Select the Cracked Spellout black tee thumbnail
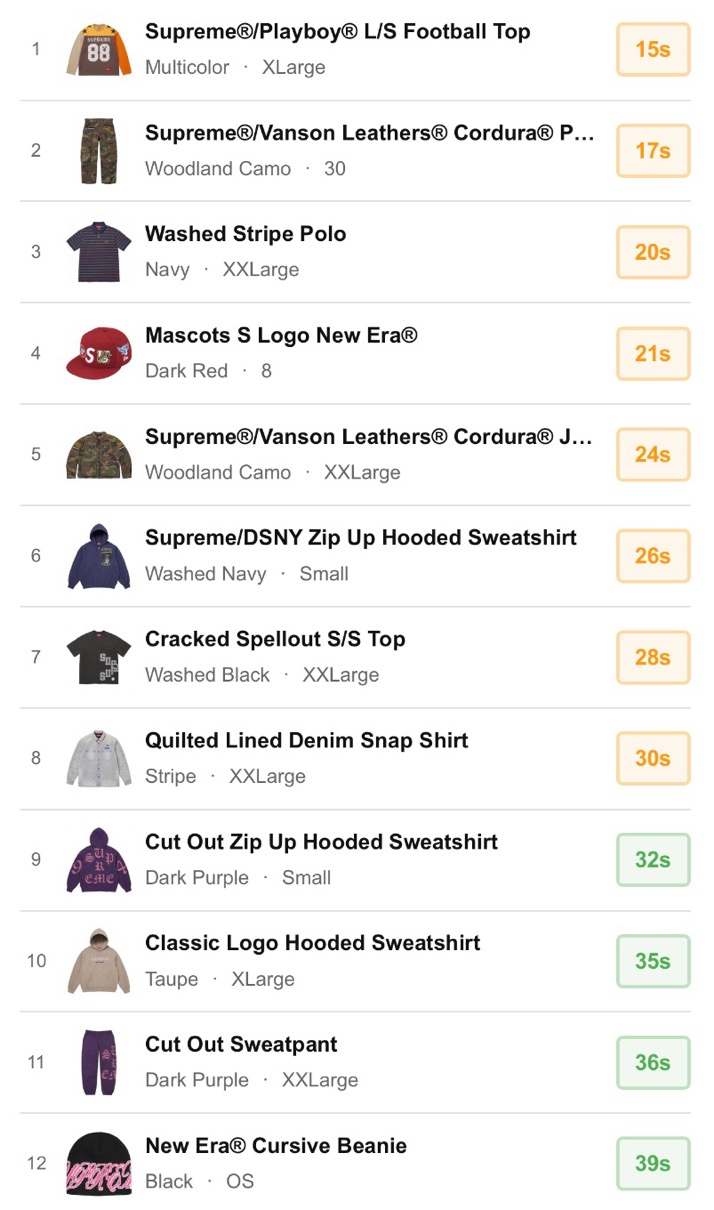 click(x=99, y=657)
